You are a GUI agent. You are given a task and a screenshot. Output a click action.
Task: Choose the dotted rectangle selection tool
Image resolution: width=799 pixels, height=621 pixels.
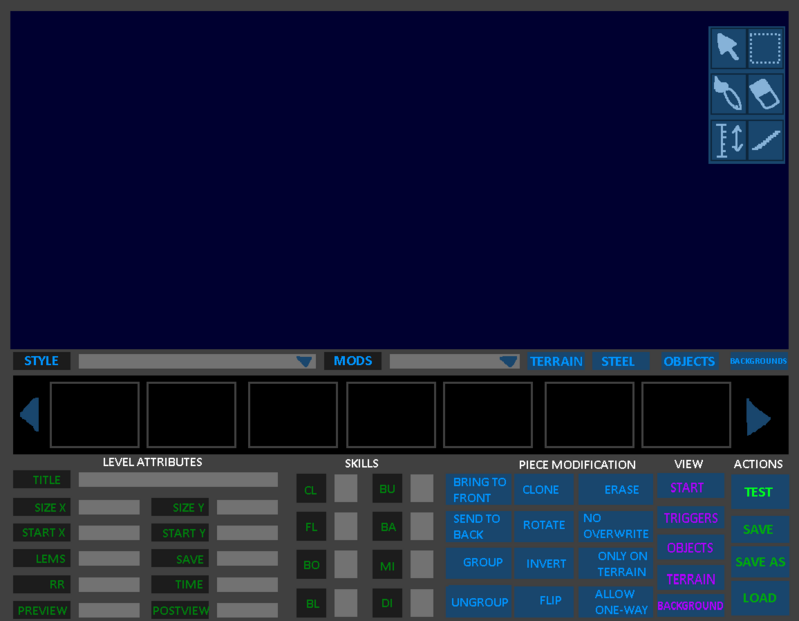[766, 47]
